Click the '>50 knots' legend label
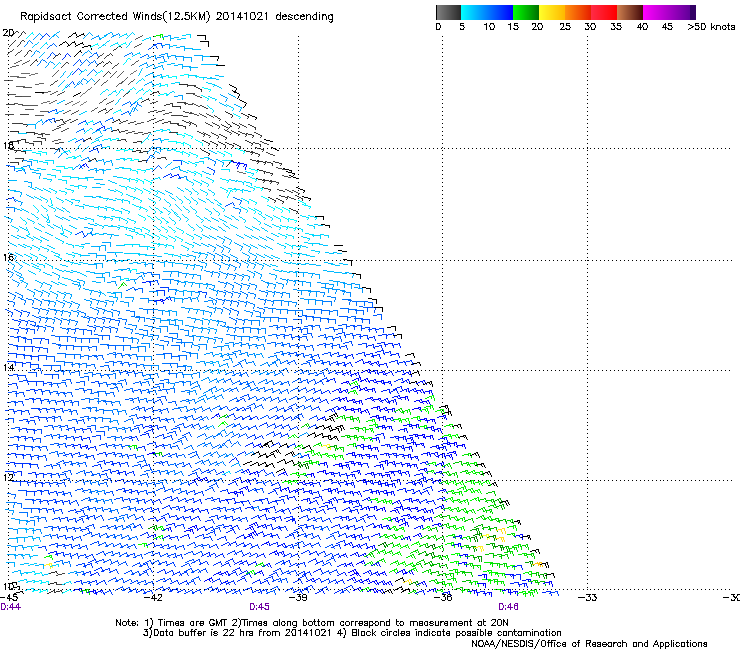The height and width of the screenshot is (650, 740). tap(711, 27)
